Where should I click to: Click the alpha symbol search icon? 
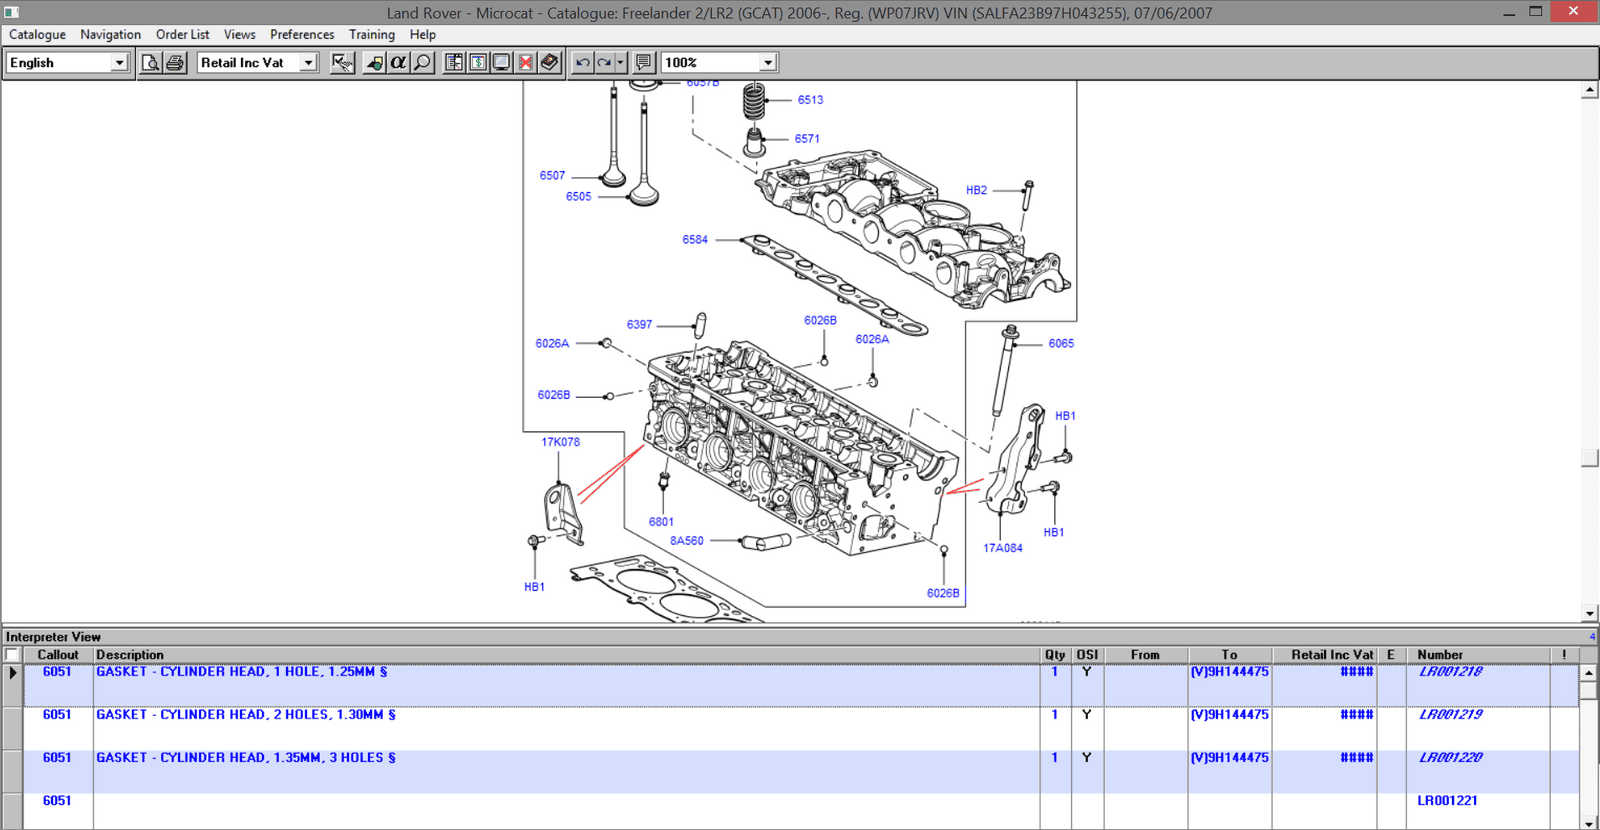tap(398, 63)
